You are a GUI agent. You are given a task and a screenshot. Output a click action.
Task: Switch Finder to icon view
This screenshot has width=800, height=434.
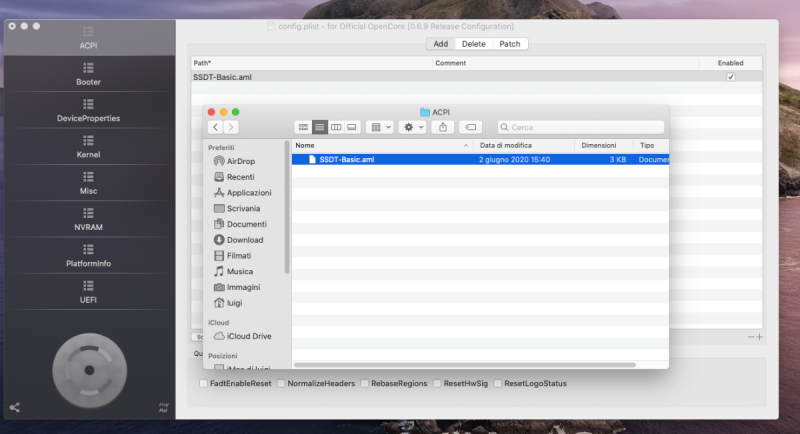click(x=303, y=127)
